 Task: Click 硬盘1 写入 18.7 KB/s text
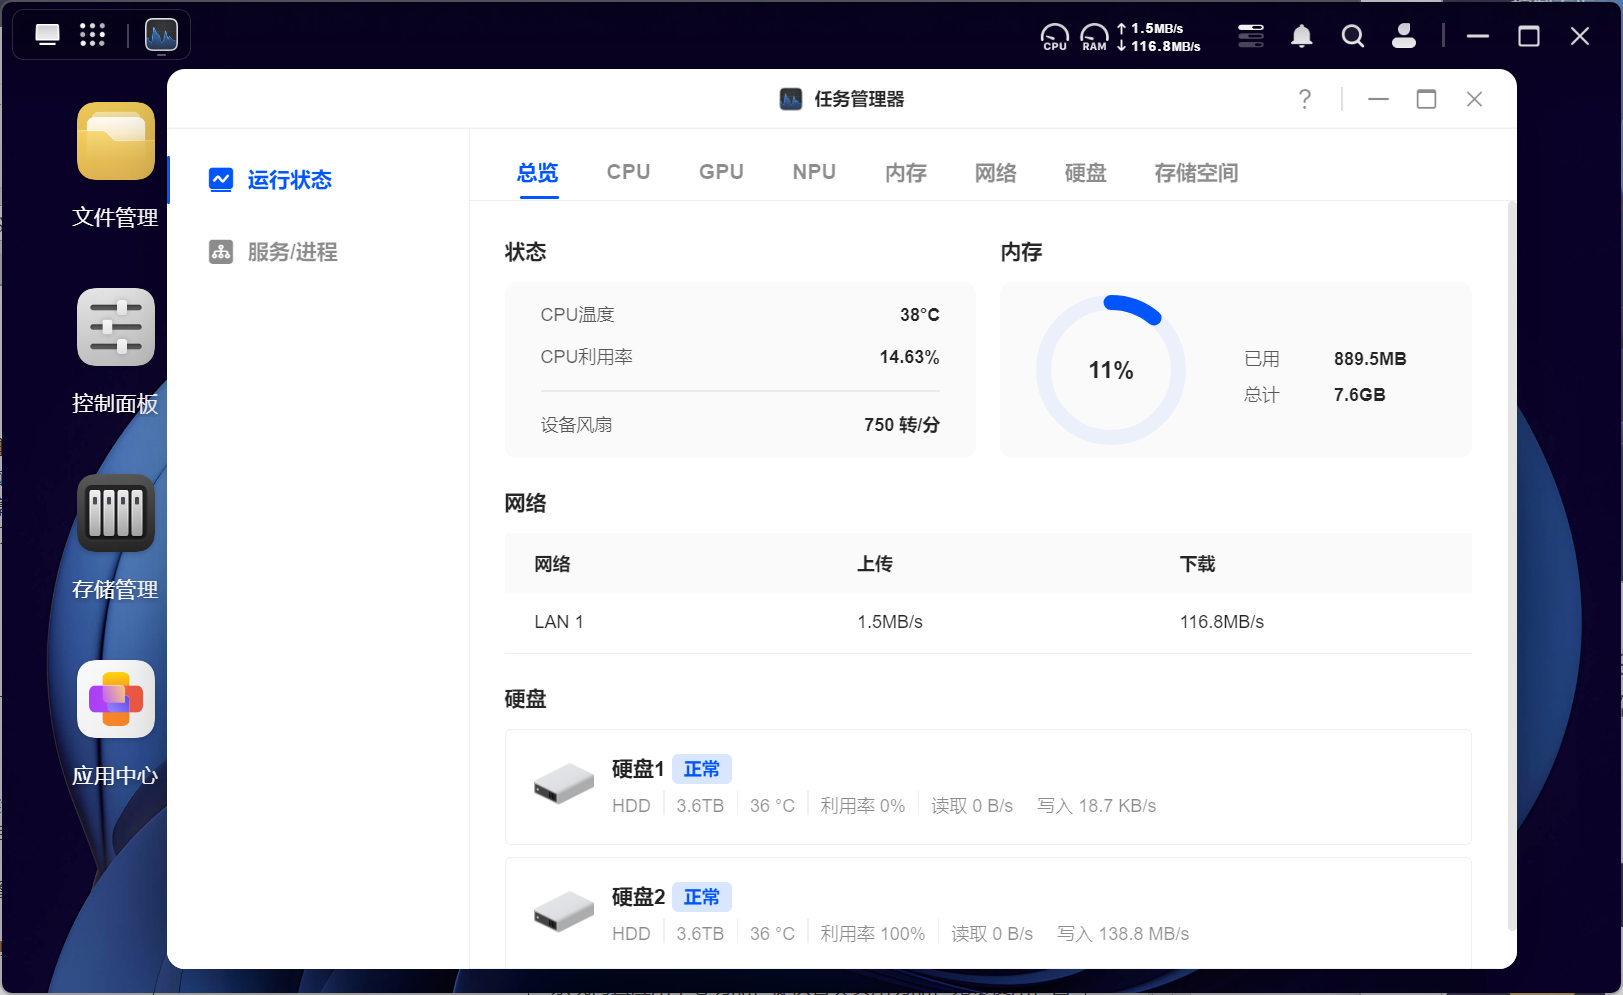click(x=1097, y=806)
